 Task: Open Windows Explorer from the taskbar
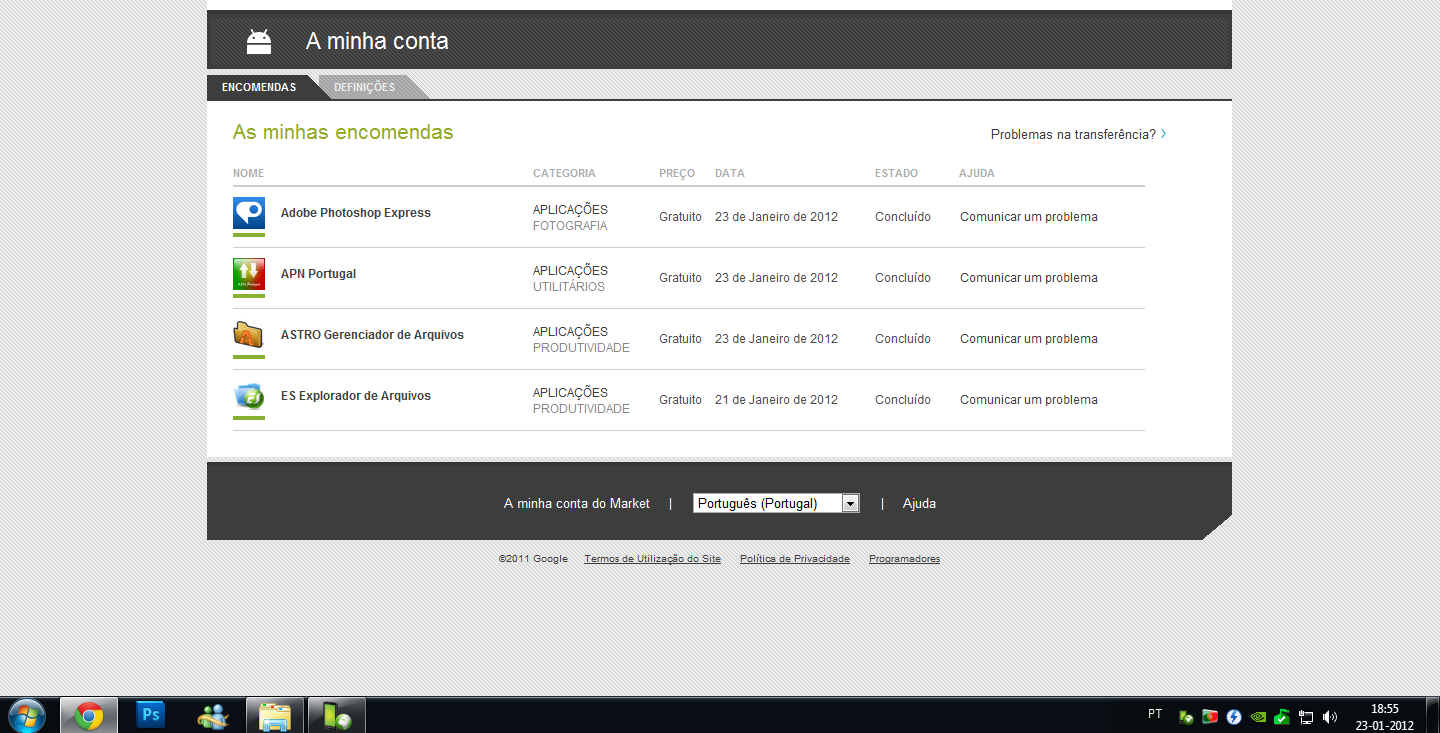point(274,715)
